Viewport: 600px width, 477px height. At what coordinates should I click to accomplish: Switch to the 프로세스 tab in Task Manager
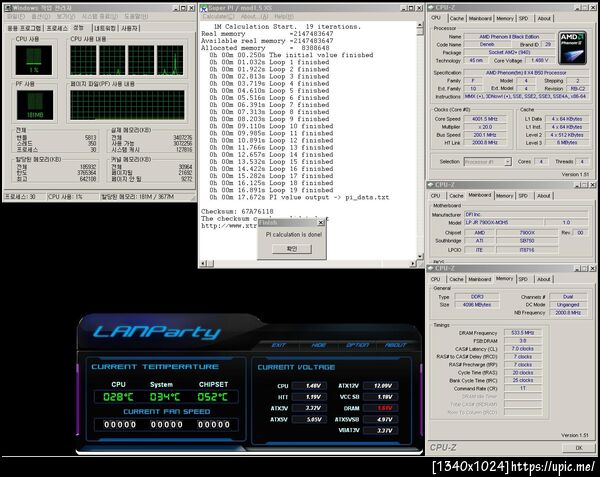click(x=57, y=28)
